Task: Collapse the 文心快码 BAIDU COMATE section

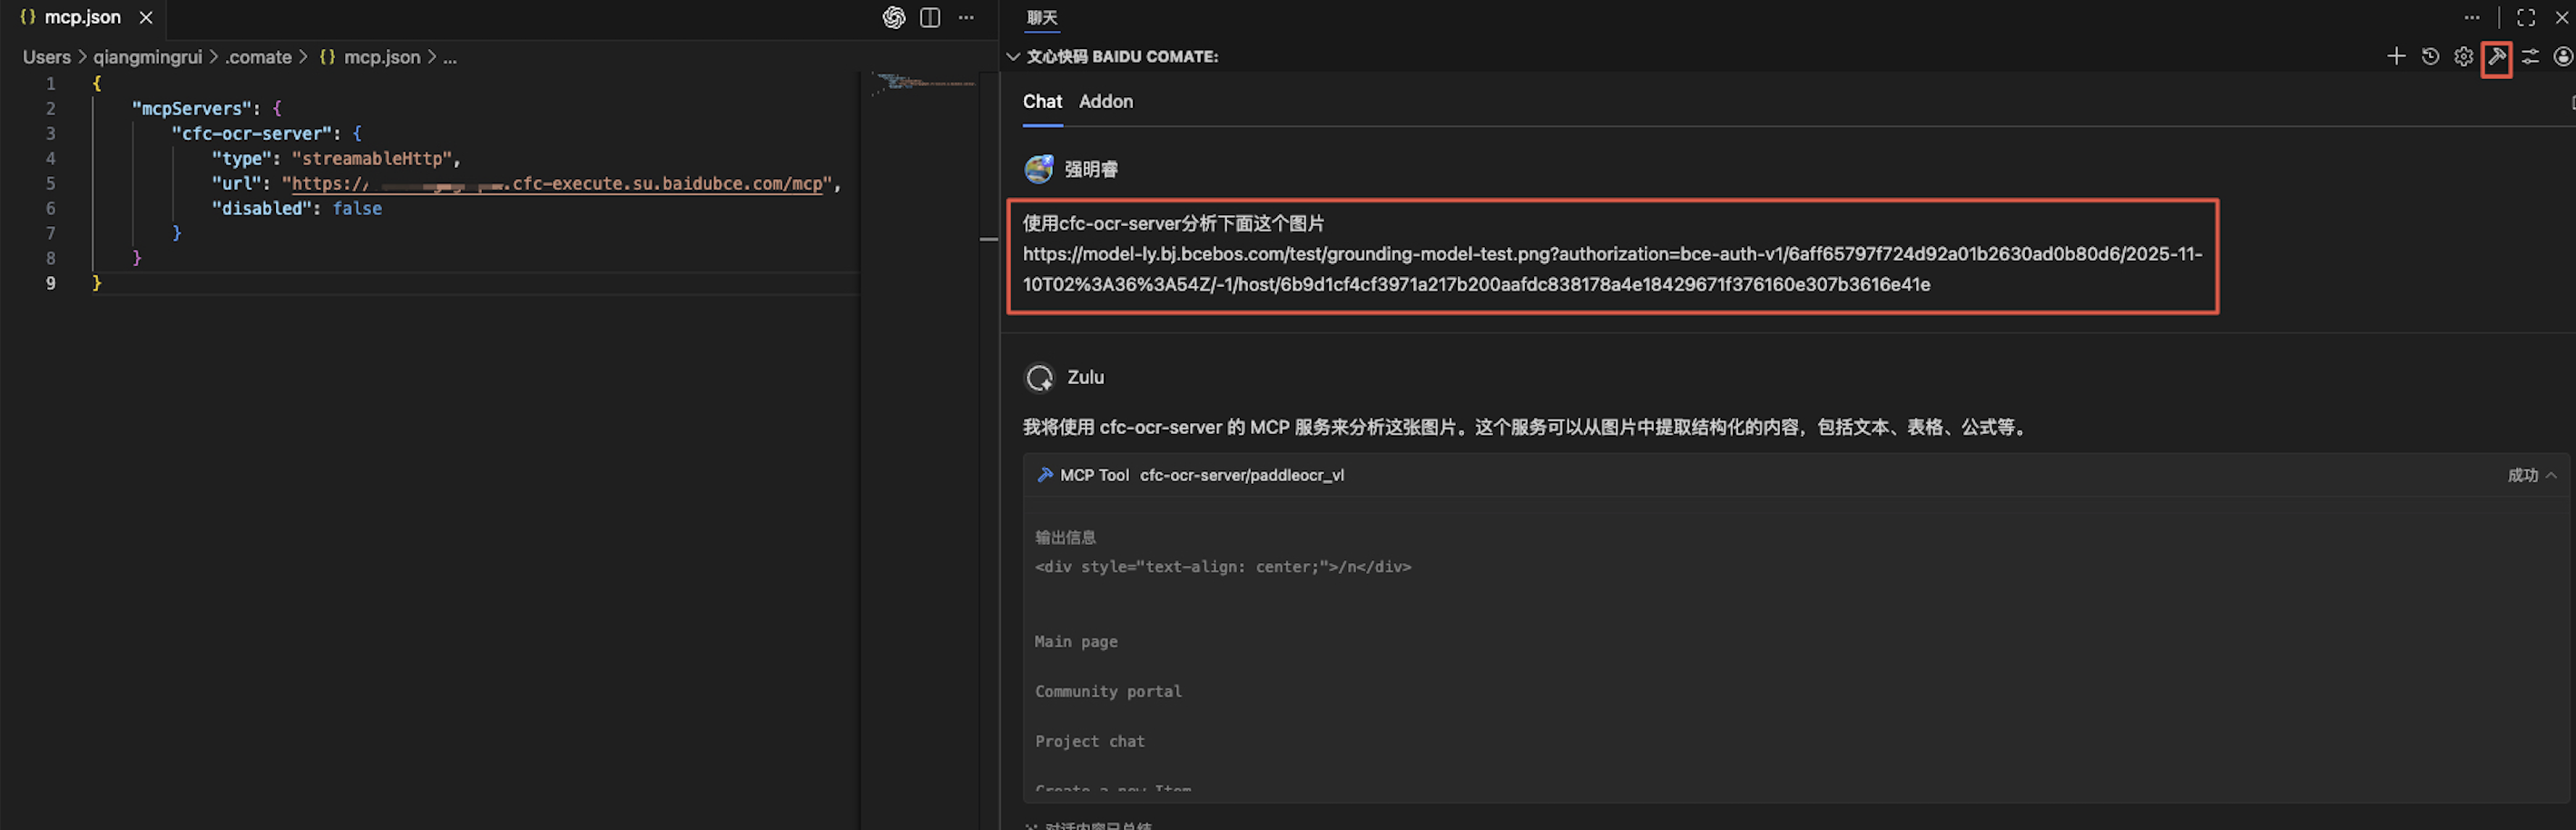Action: point(1013,57)
